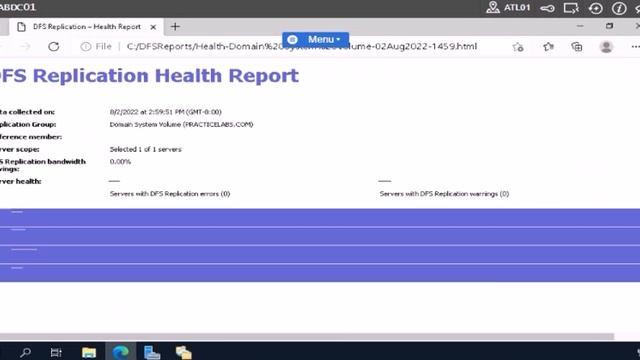Image resolution: width=640 pixels, height=360 pixels.
Task: Open the info icon in lab toolbar
Action: (619, 8)
